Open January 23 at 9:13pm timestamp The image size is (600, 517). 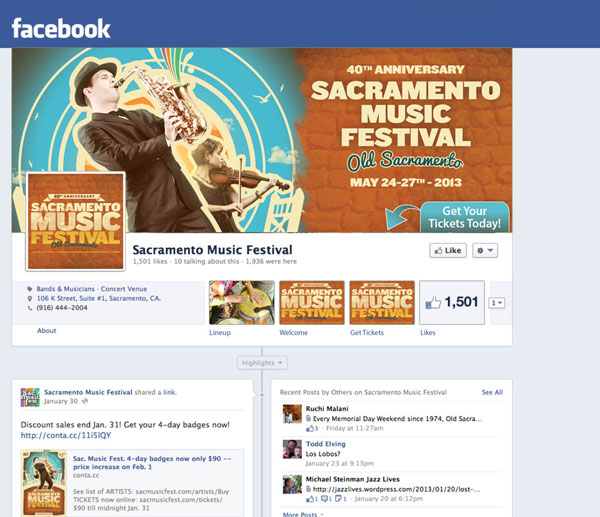[x=340, y=463]
